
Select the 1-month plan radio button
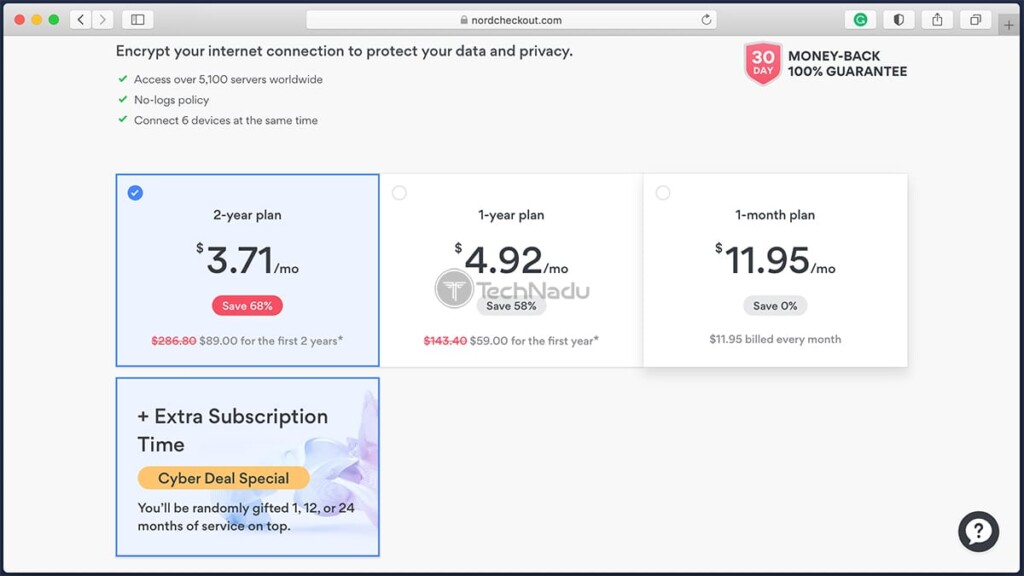663,193
